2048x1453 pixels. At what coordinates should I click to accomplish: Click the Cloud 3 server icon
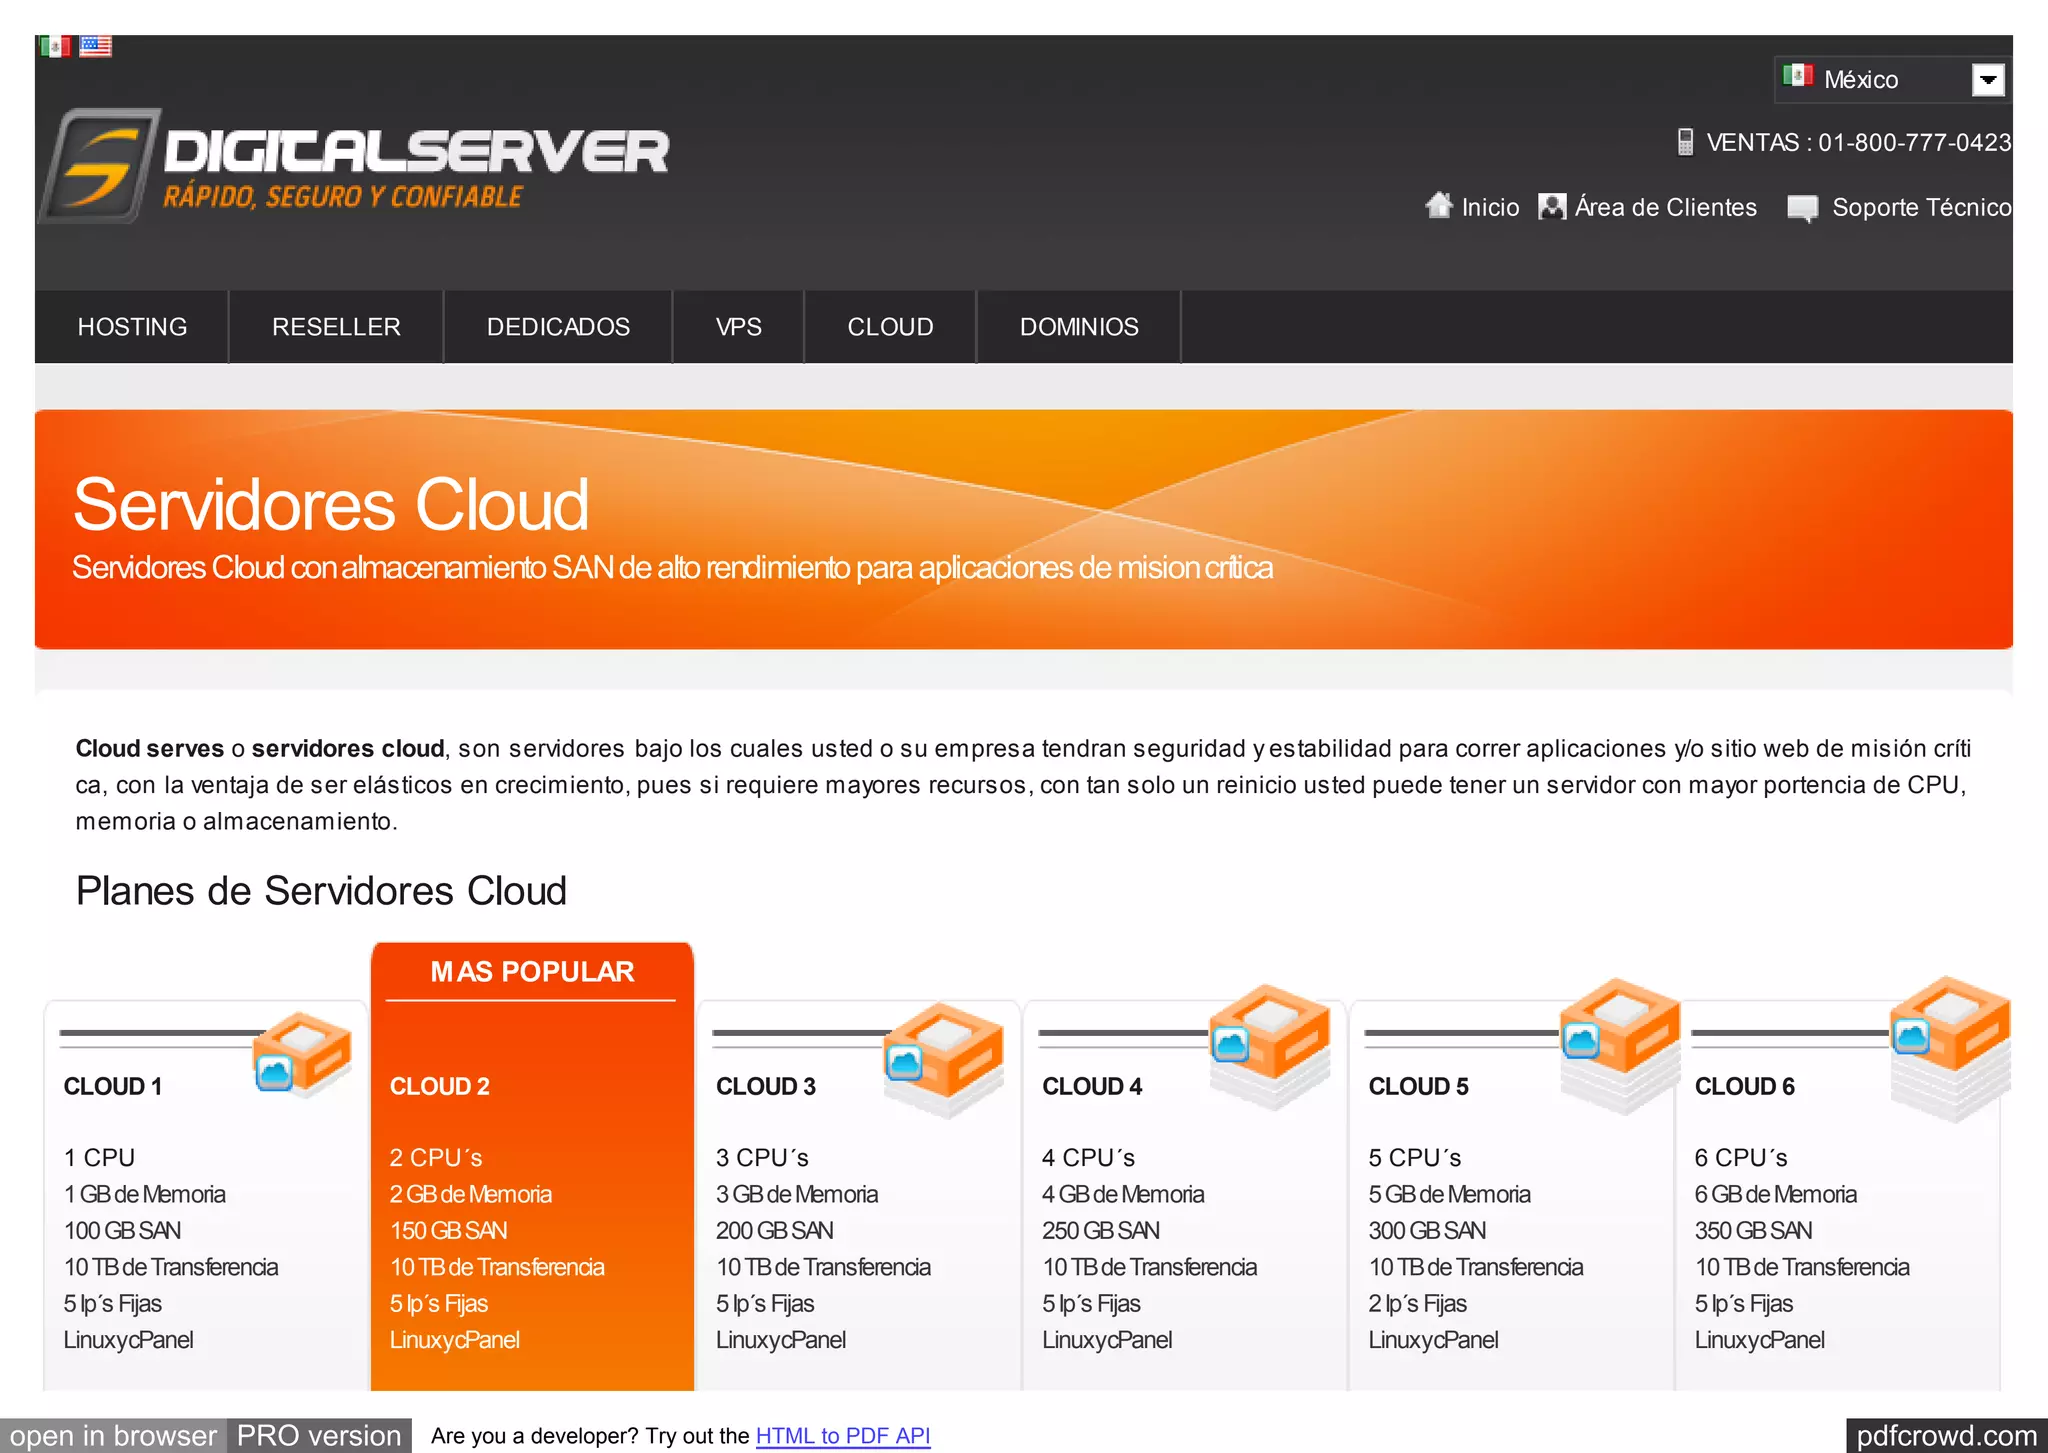point(942,1055)
